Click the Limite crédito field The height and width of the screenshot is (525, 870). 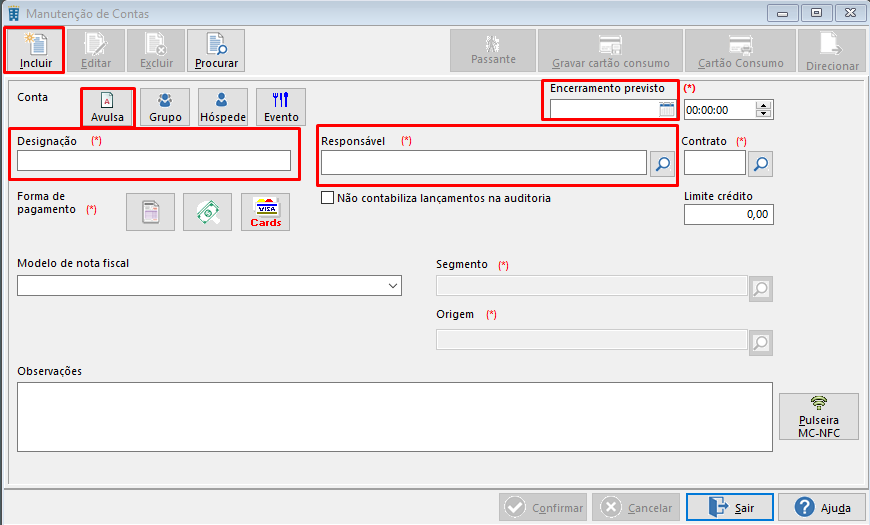click(x=729, y=214)
